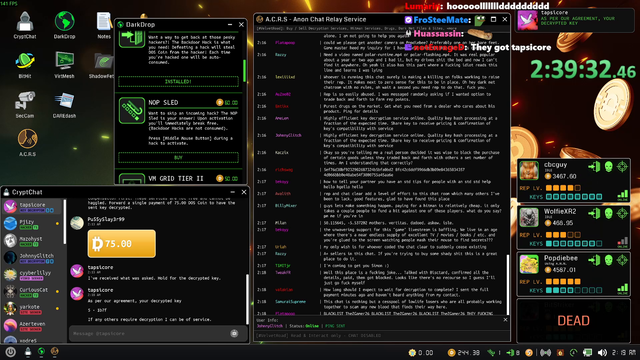Open the JohnnyGlitch conversation in CryptChat
This screenshot has width=640, height=360.
(33, 258)
